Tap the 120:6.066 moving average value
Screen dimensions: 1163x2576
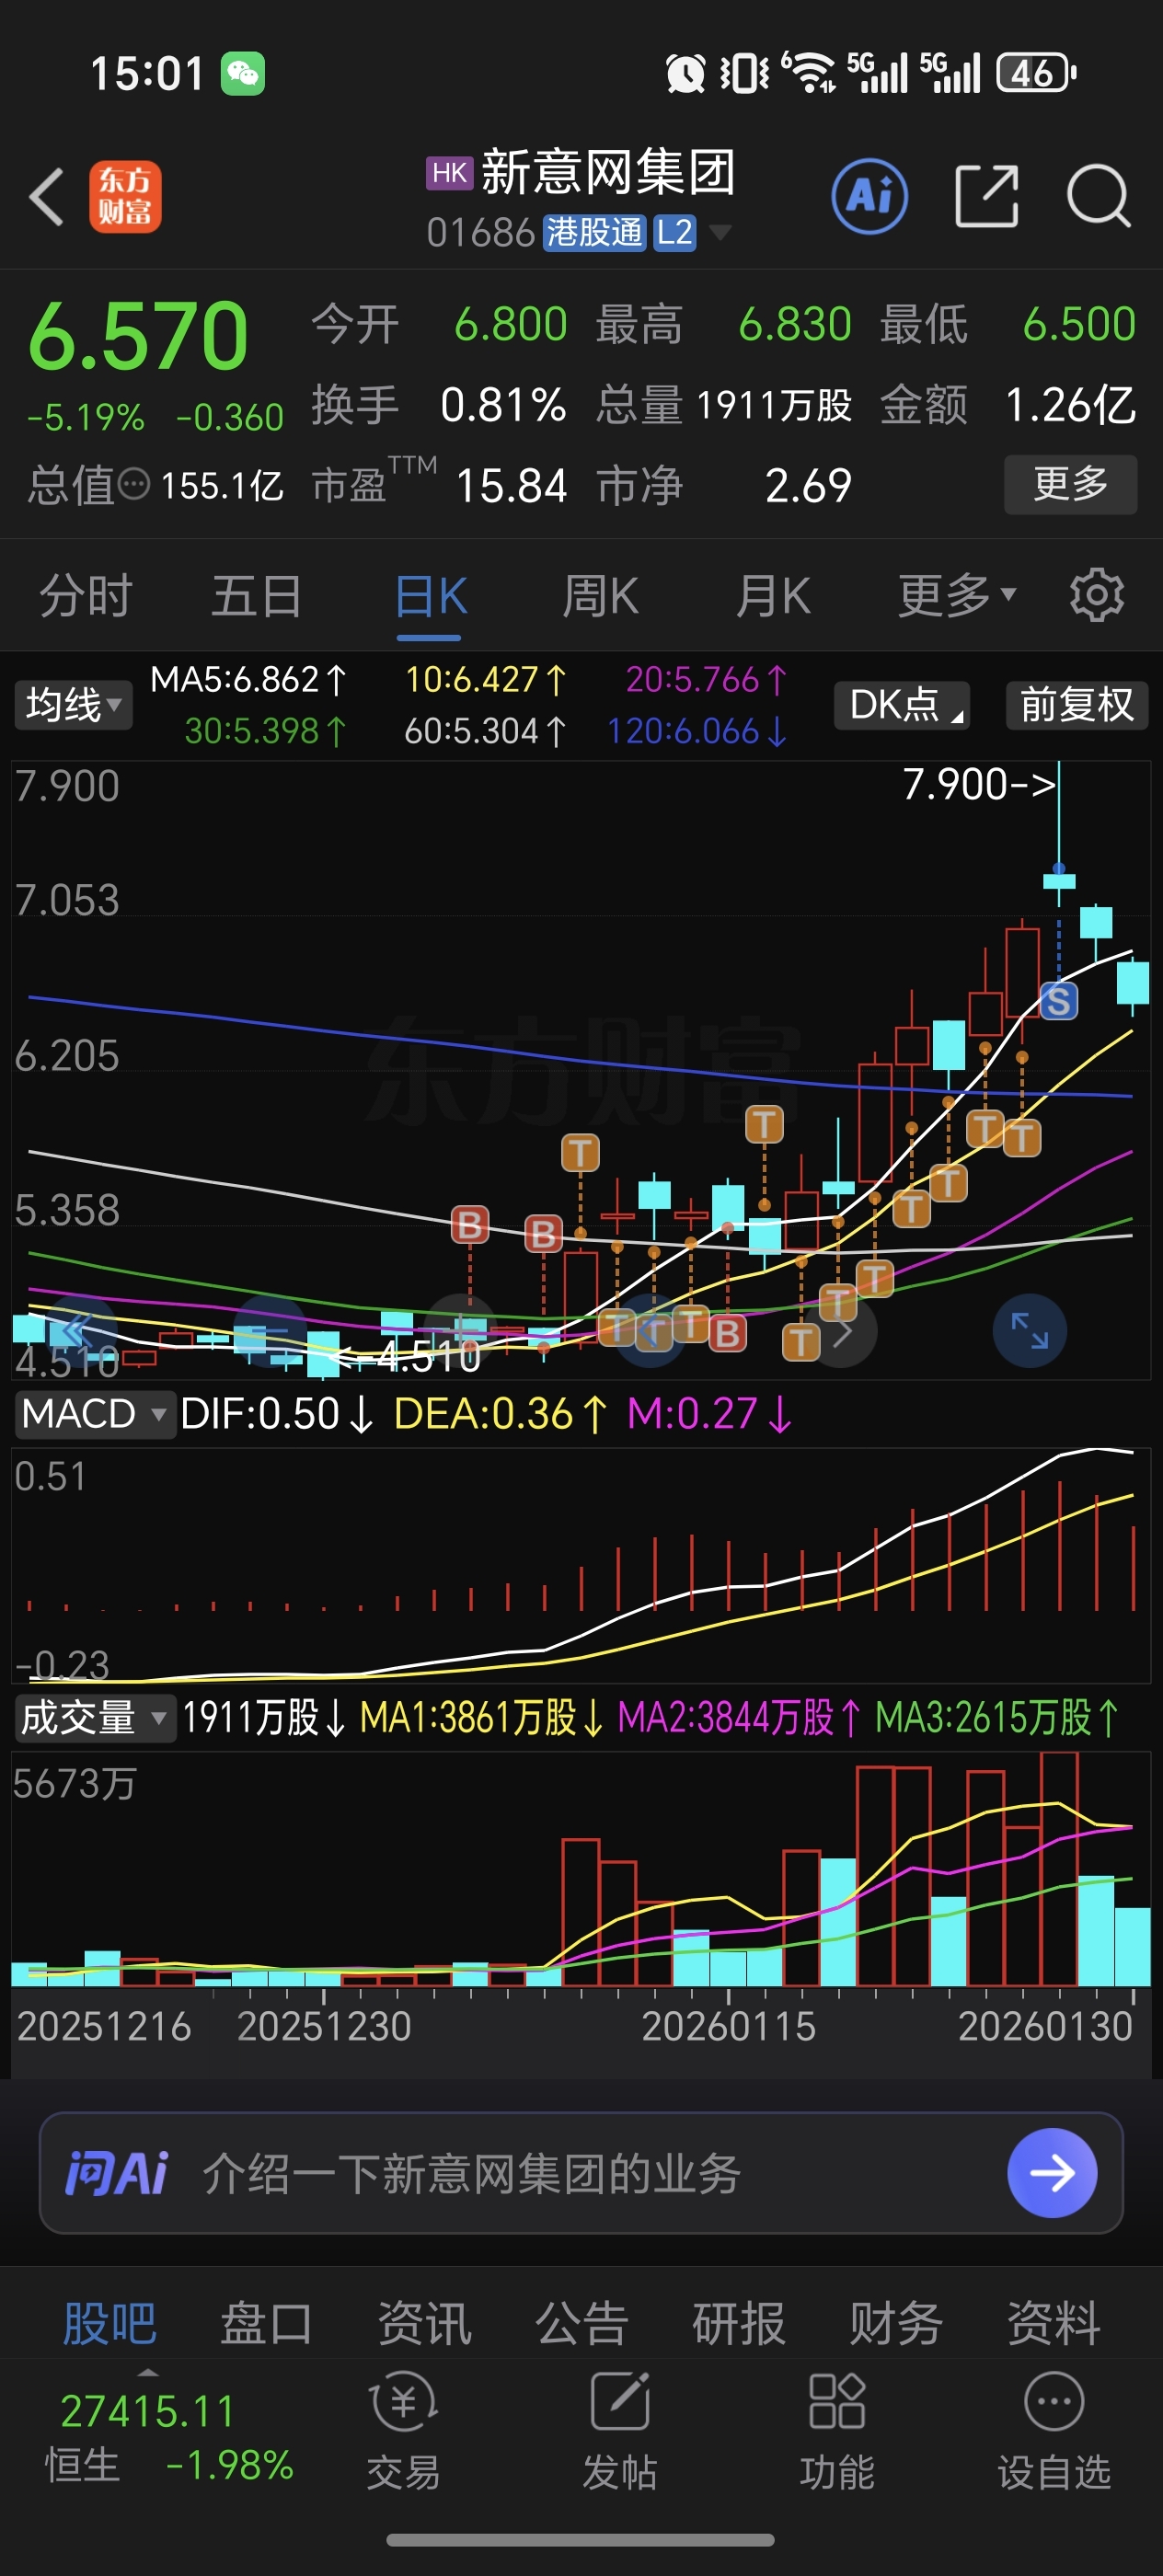click(x=698, y=732)
